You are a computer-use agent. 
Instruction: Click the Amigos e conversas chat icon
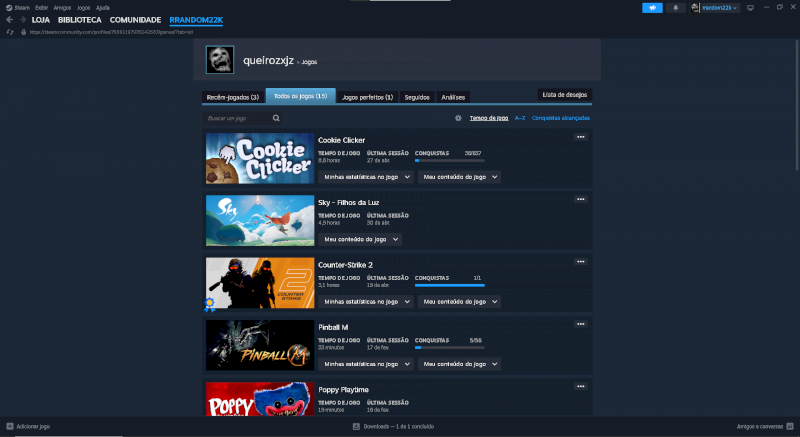tap(790, 426)
